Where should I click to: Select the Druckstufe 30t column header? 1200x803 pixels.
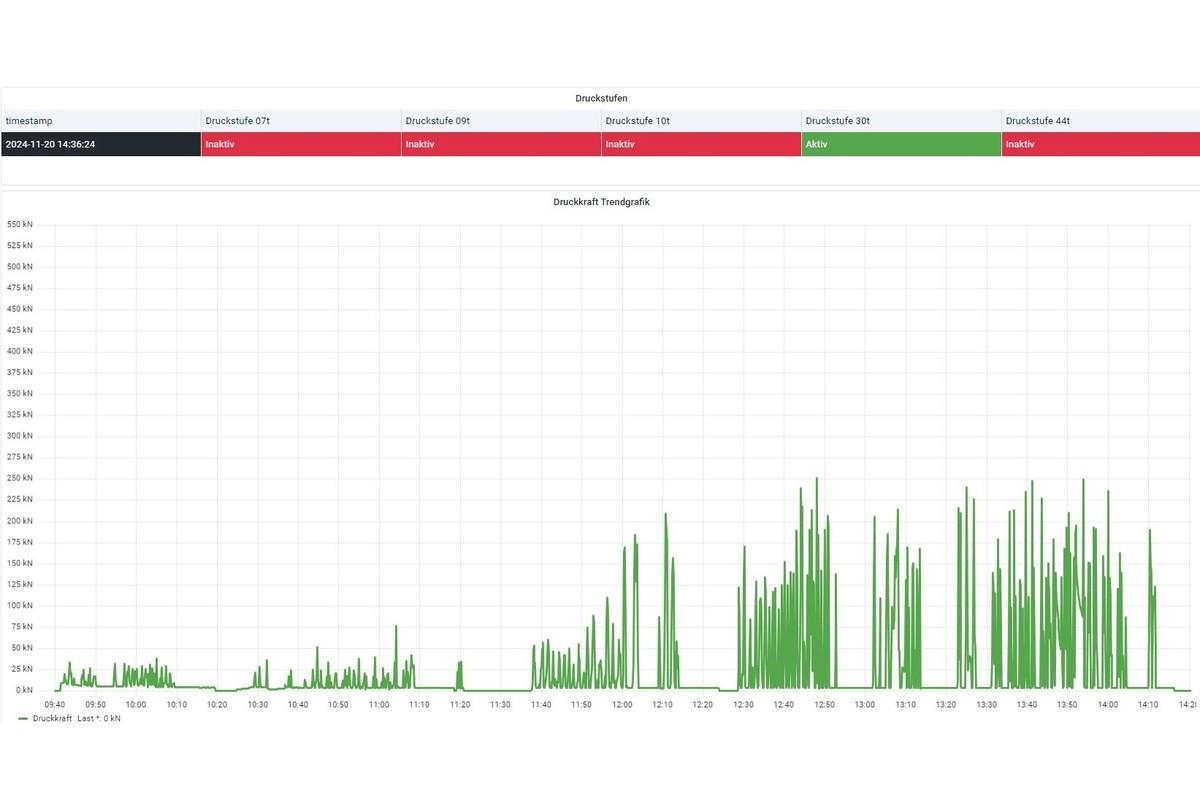(x=837, y=121)
